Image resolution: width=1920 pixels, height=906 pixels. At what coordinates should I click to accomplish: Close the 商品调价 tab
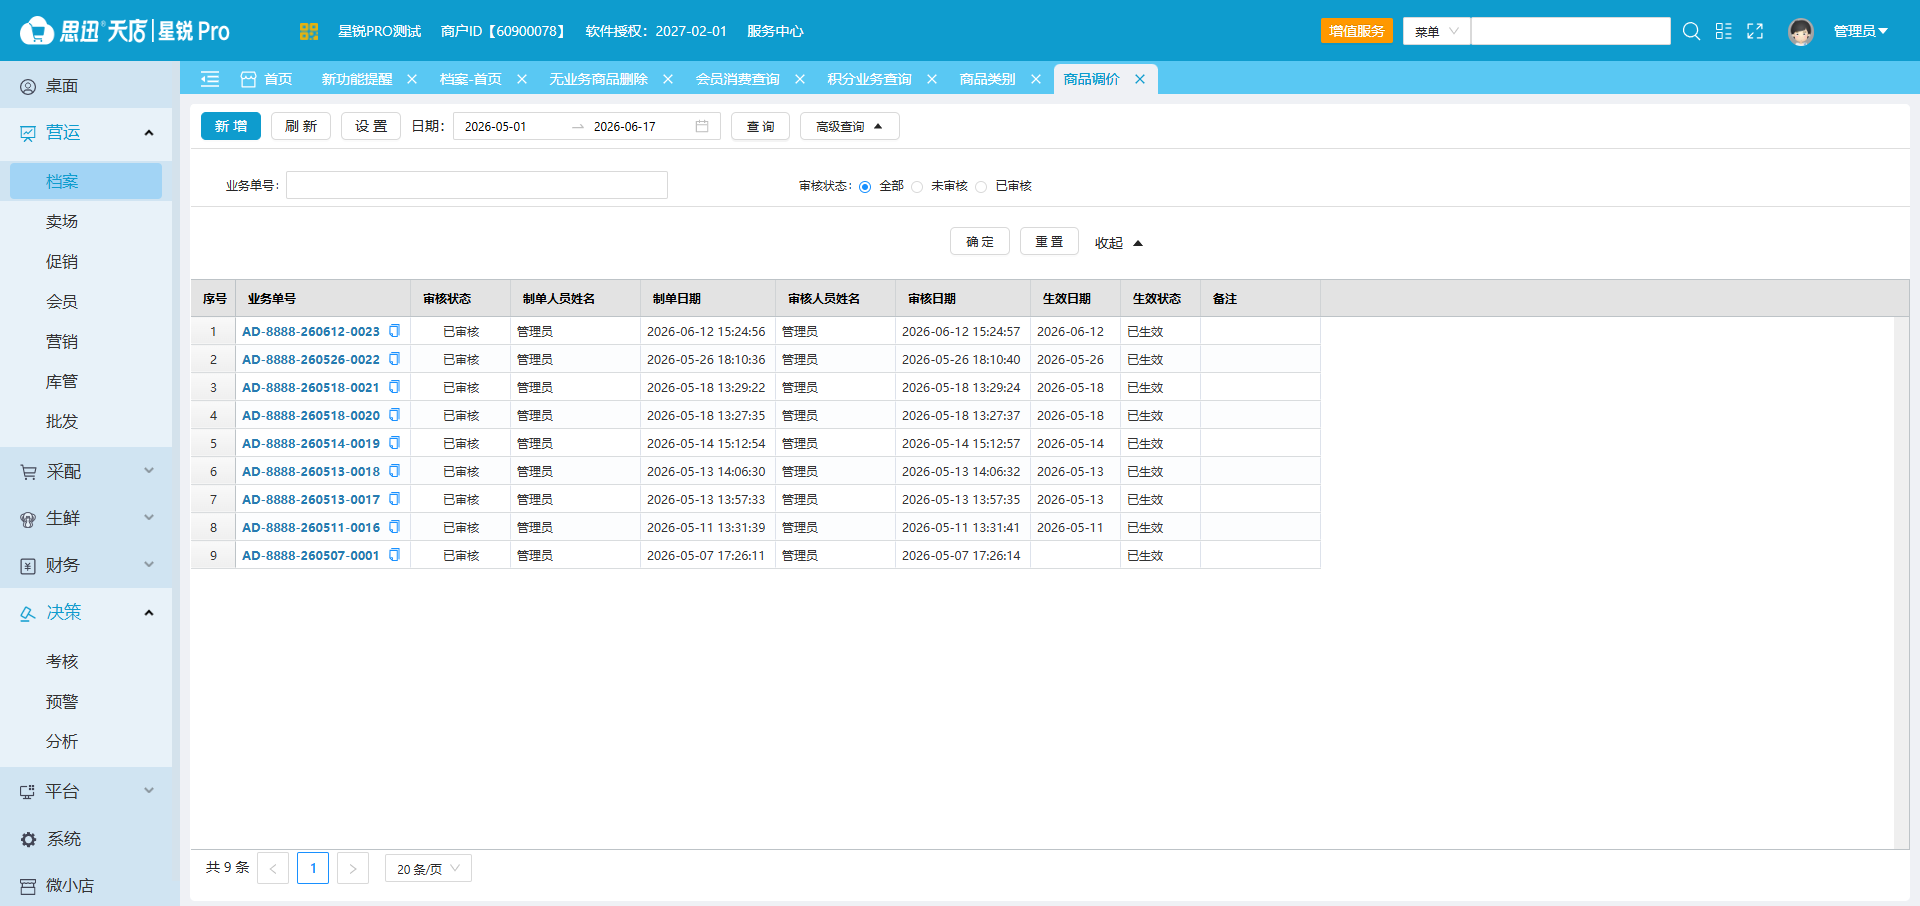coord(1140,79)
